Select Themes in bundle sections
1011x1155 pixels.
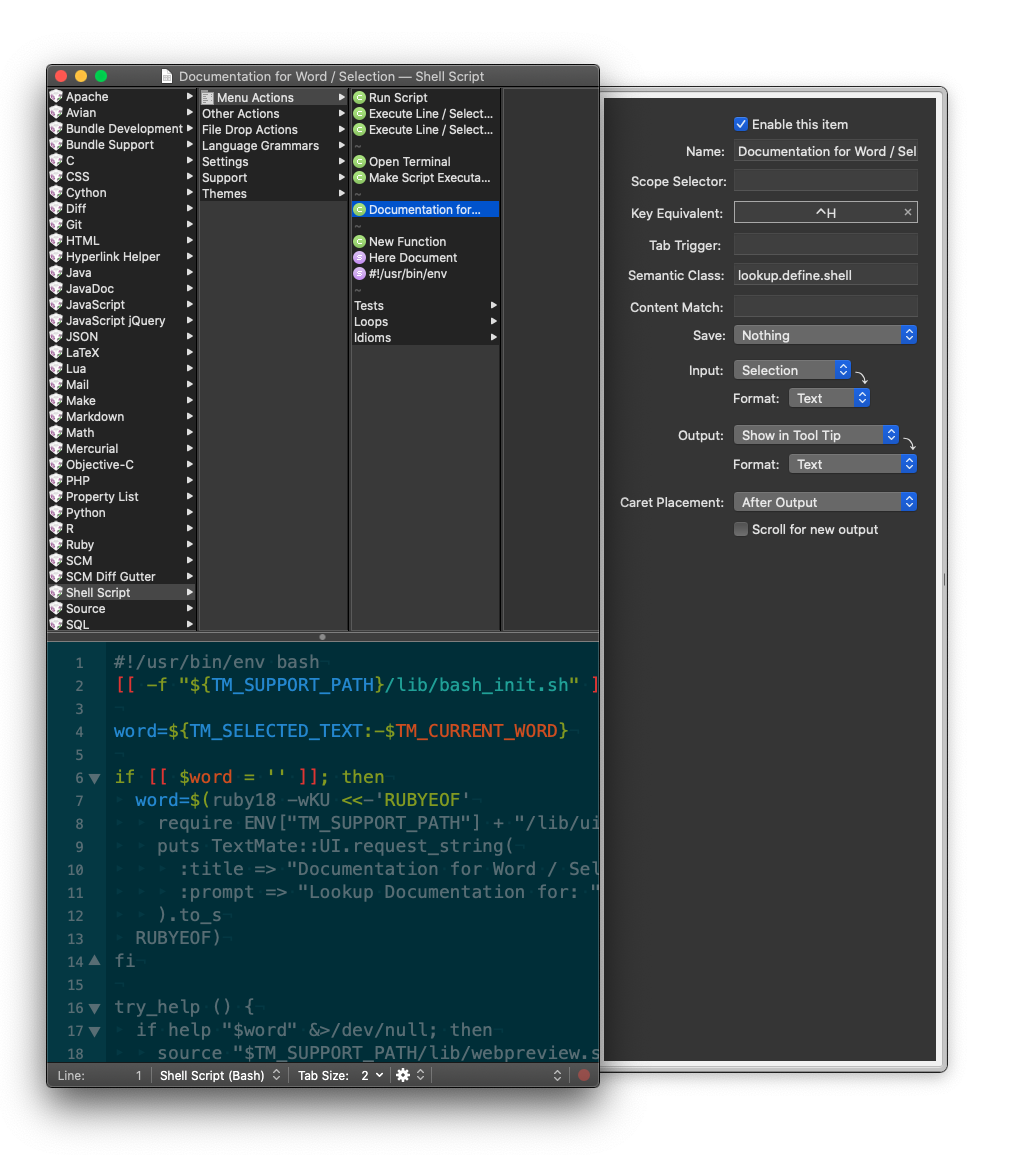click(x=273, y=194)
